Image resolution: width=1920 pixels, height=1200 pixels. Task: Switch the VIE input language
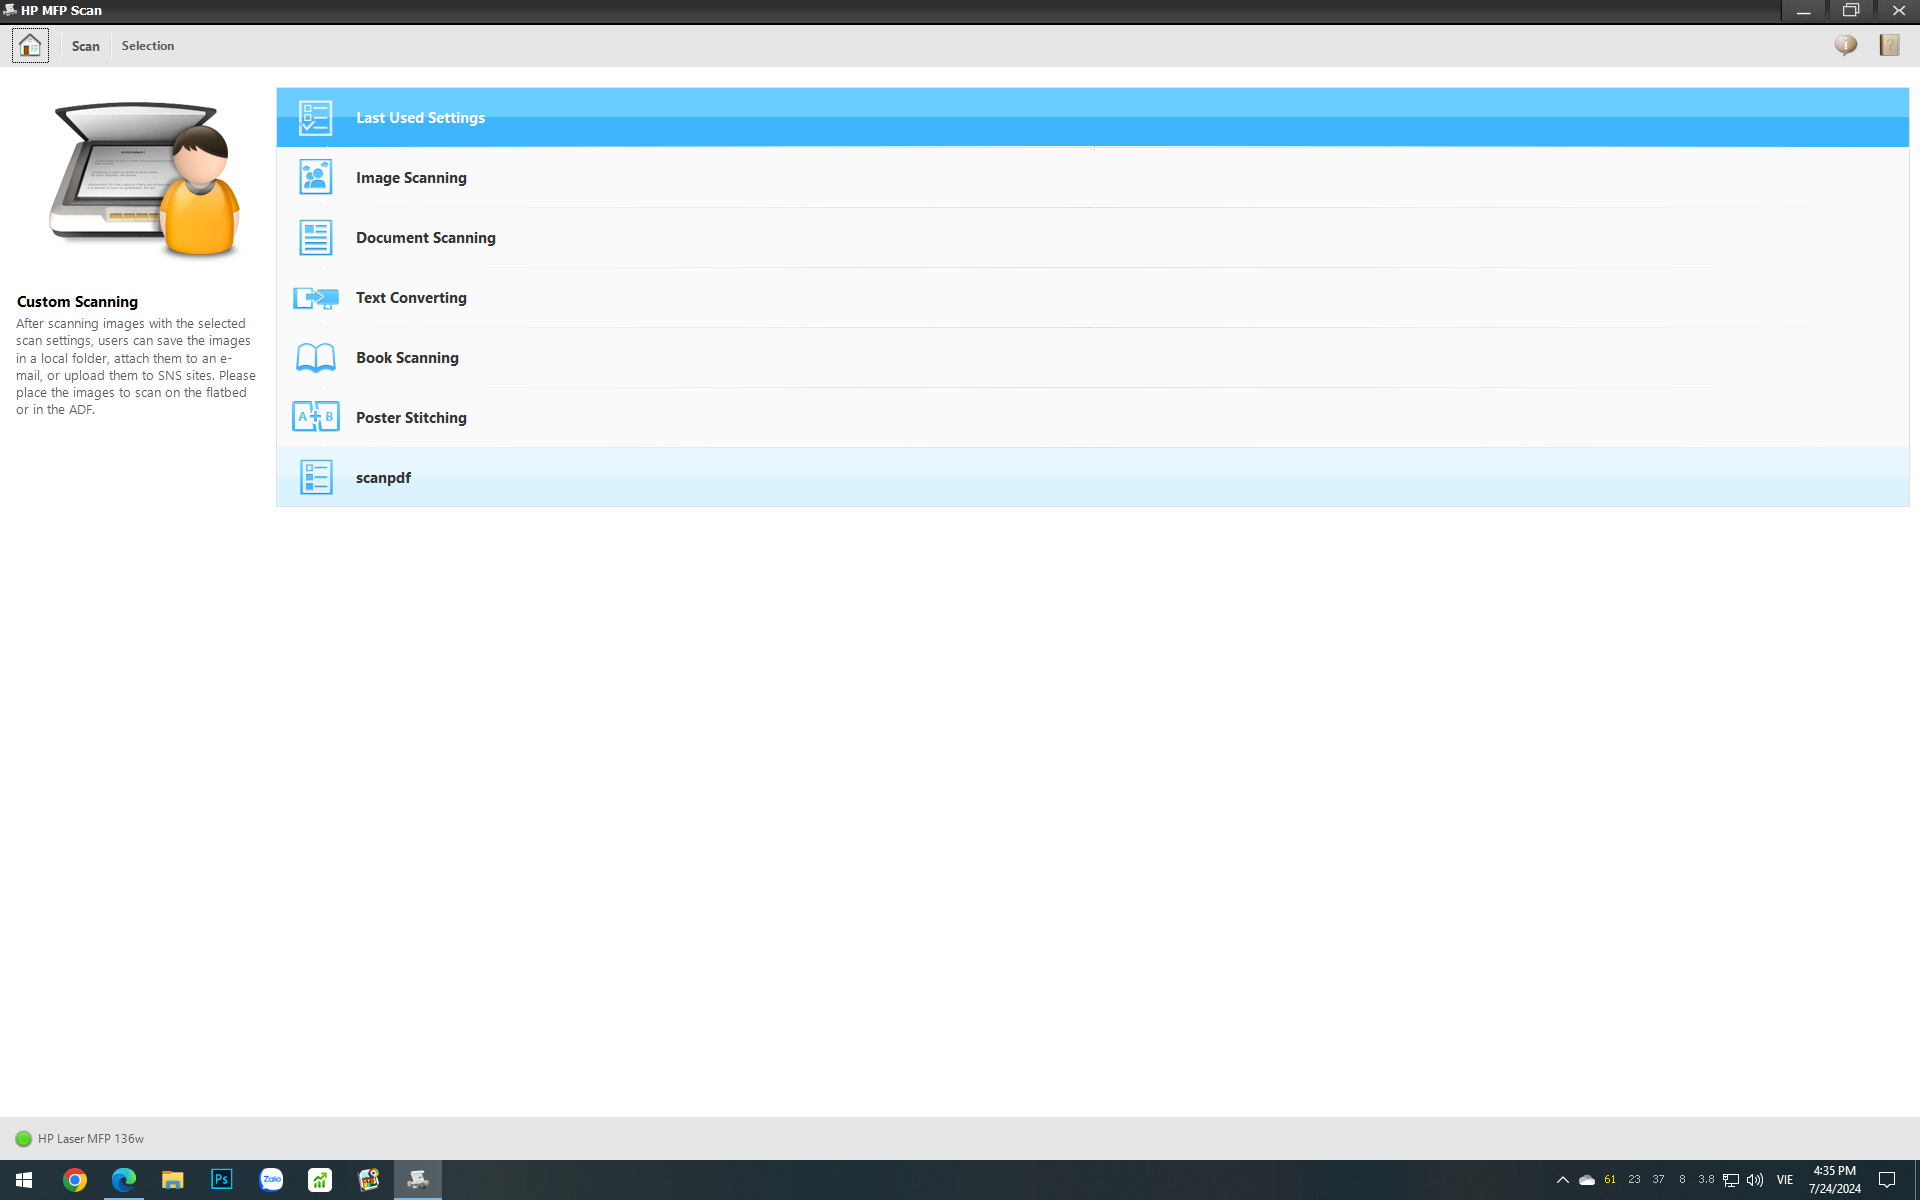pos(1785,1180)
